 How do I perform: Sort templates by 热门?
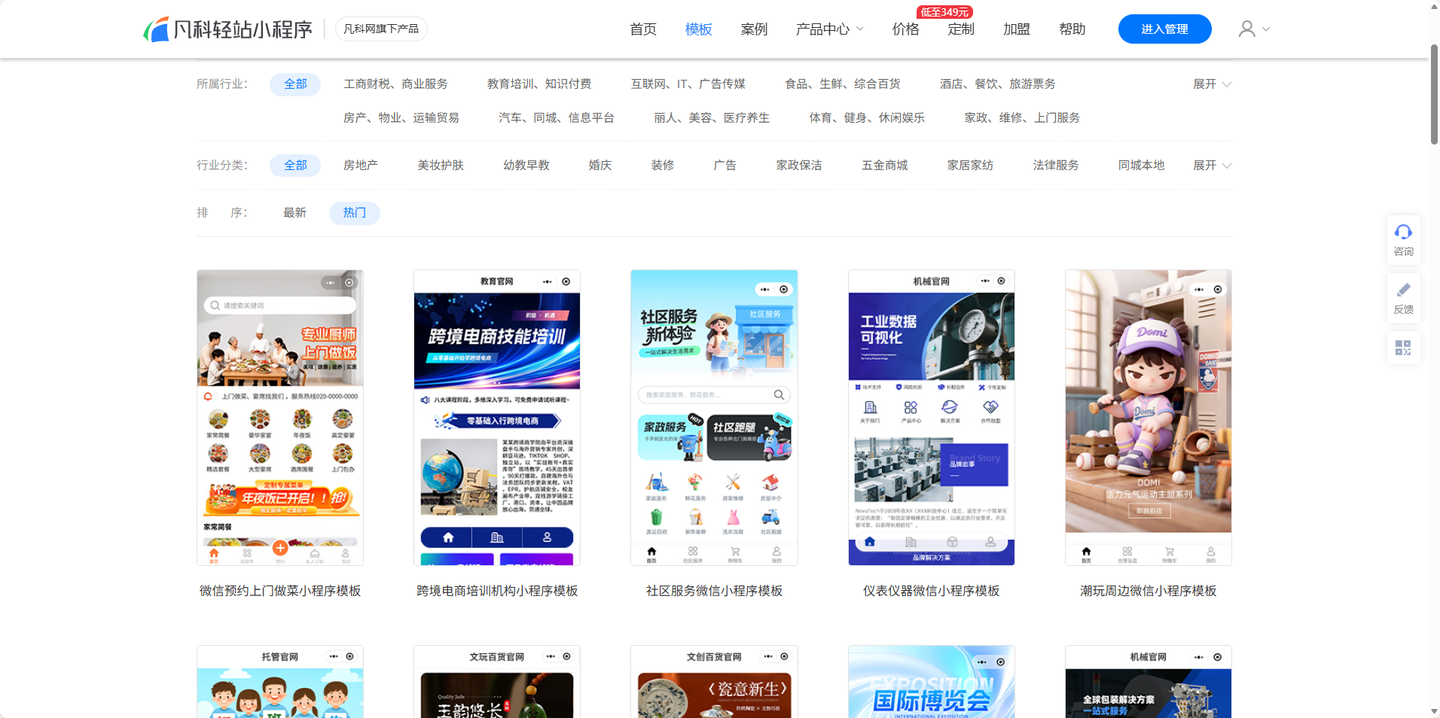354,213
